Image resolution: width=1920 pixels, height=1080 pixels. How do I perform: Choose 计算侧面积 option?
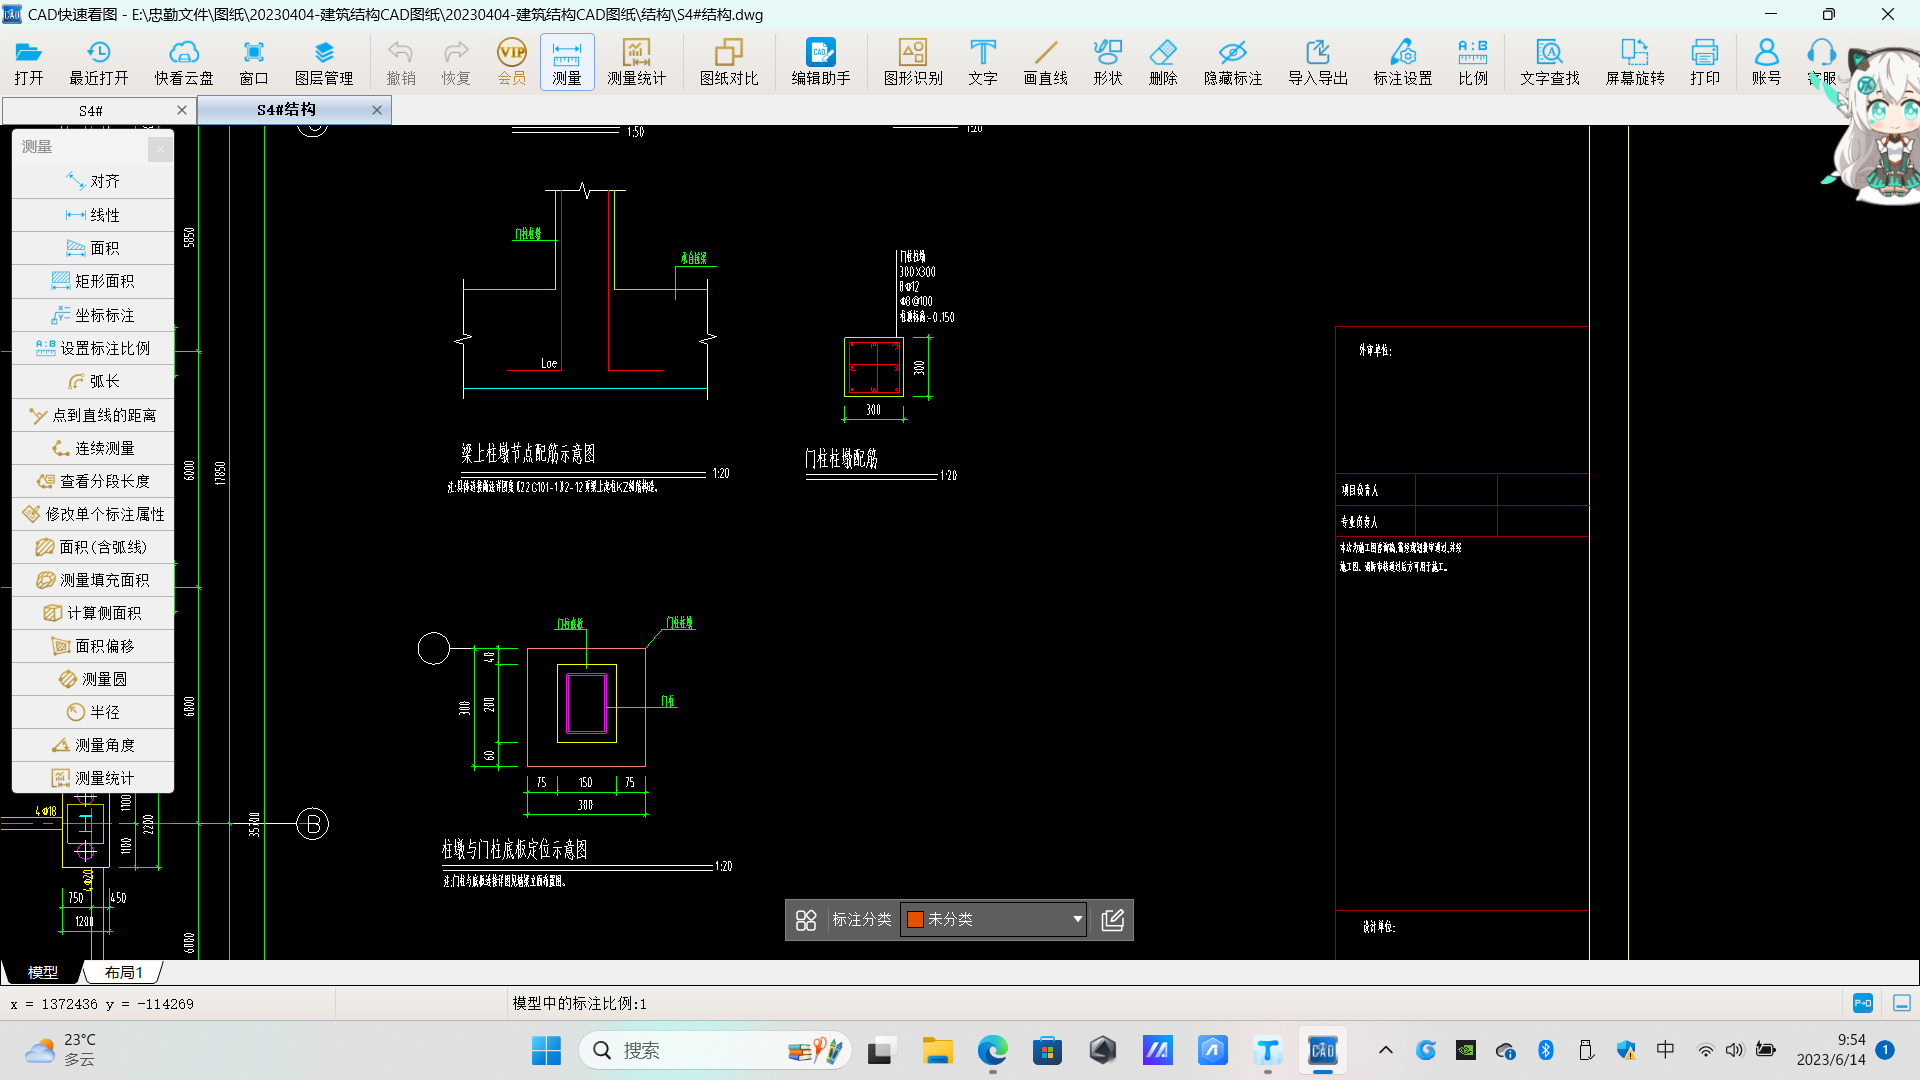[x=93, y=613]
